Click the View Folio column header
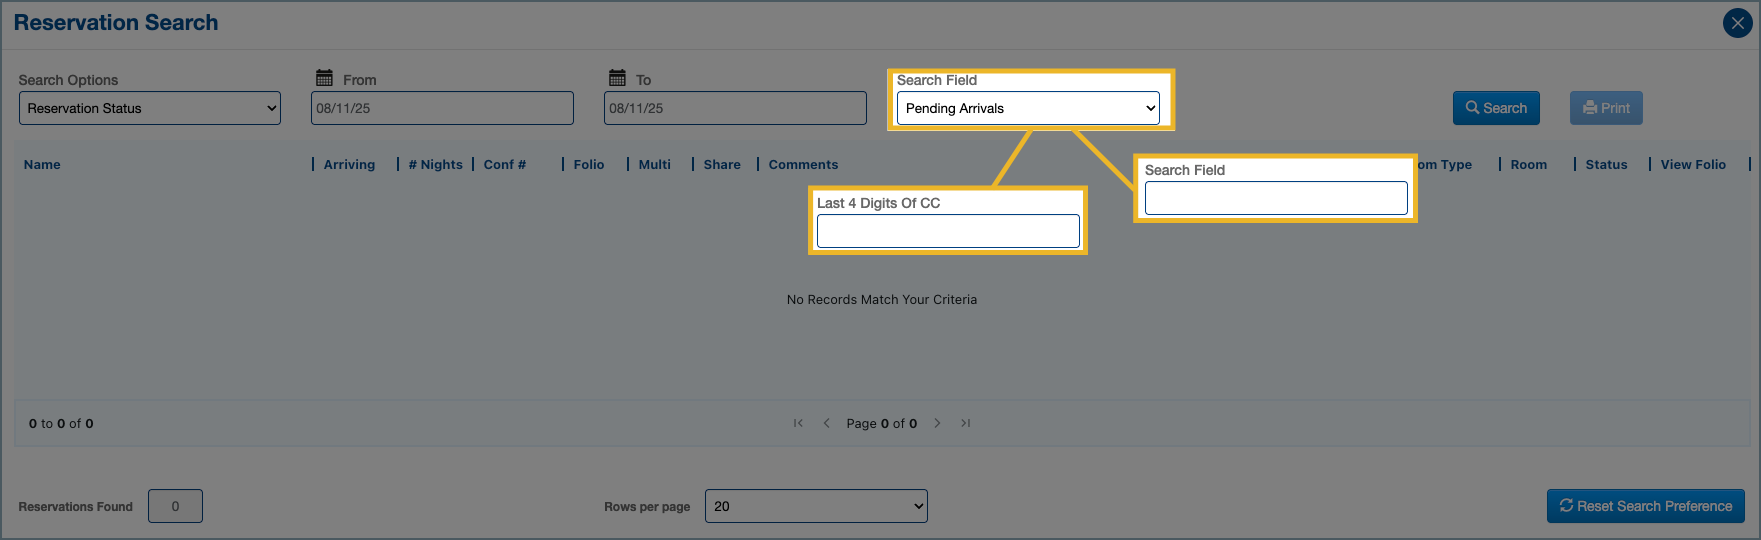The width and height of the screenshot is (1761, 540). click(x=1693, y=165)
